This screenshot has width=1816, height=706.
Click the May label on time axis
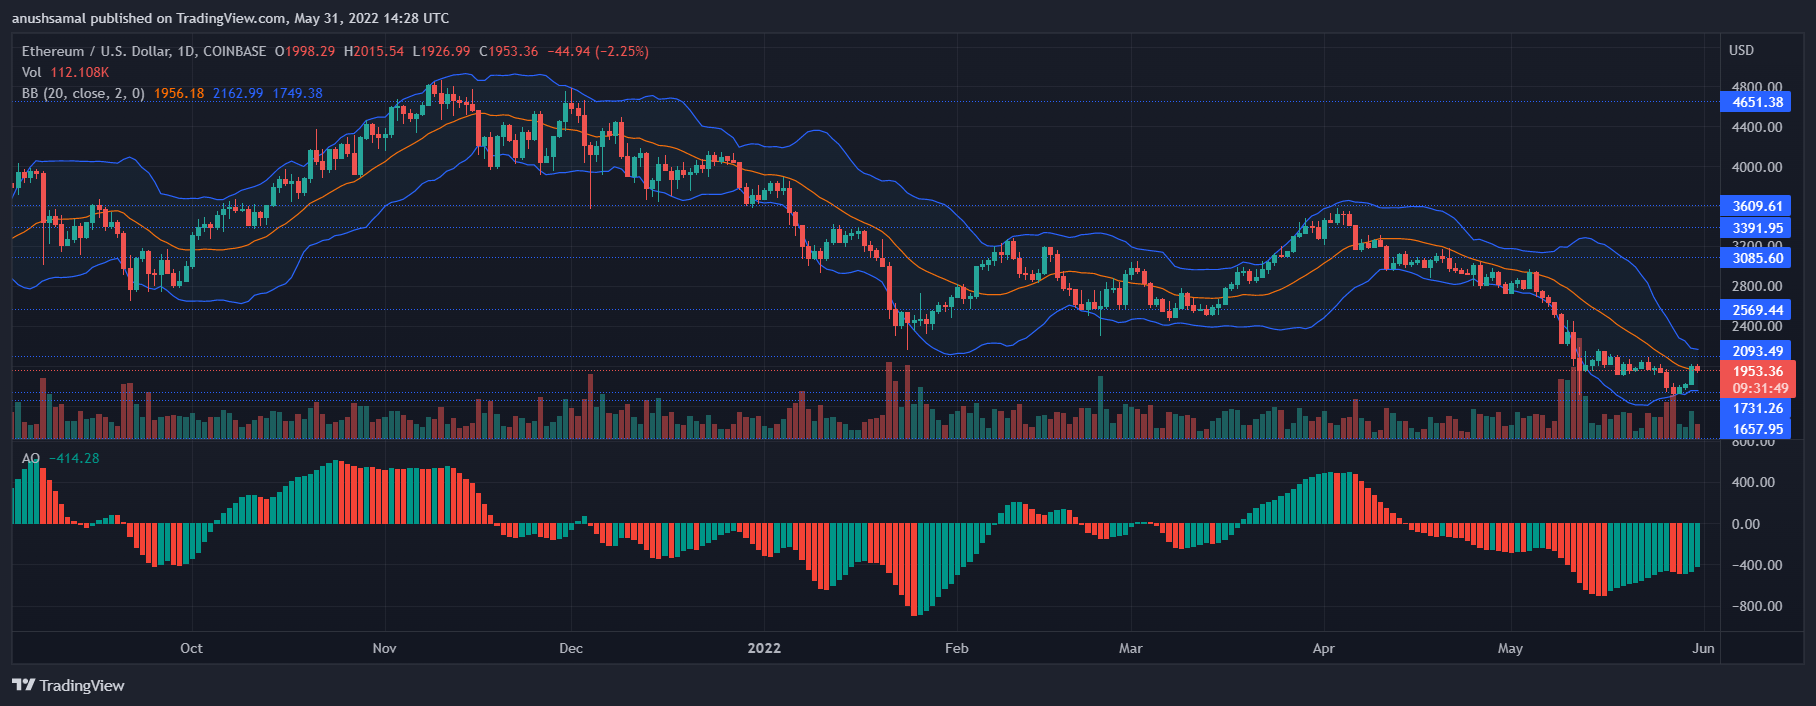(1510, 648)
